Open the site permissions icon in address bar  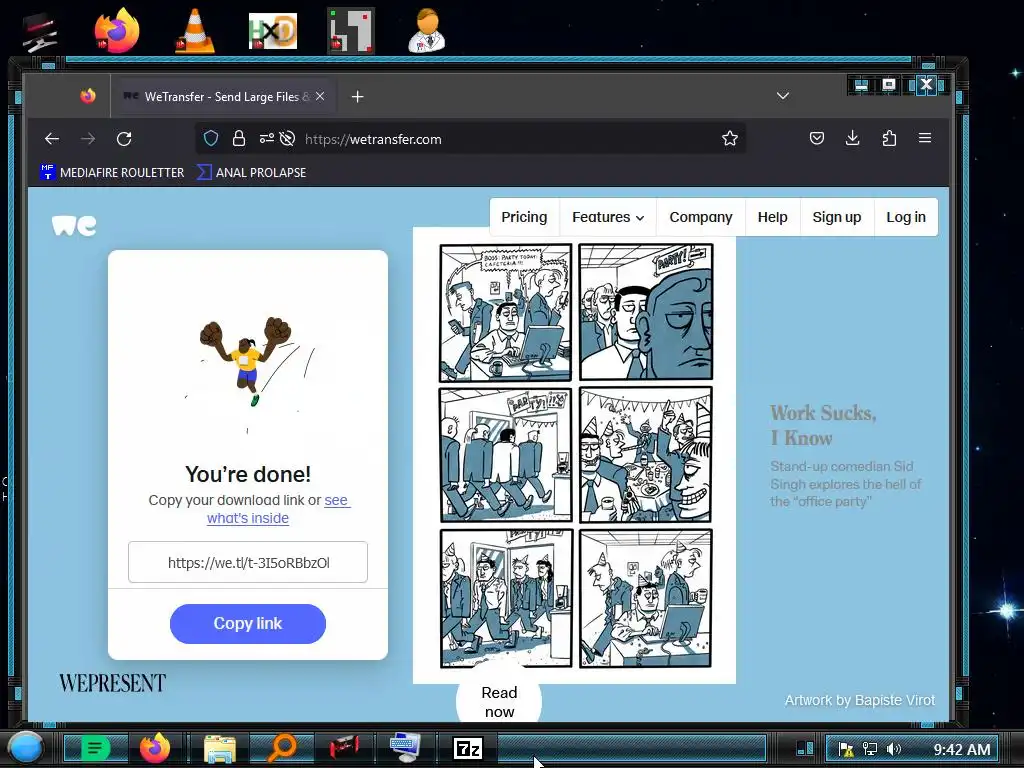(x=266, y=138)
